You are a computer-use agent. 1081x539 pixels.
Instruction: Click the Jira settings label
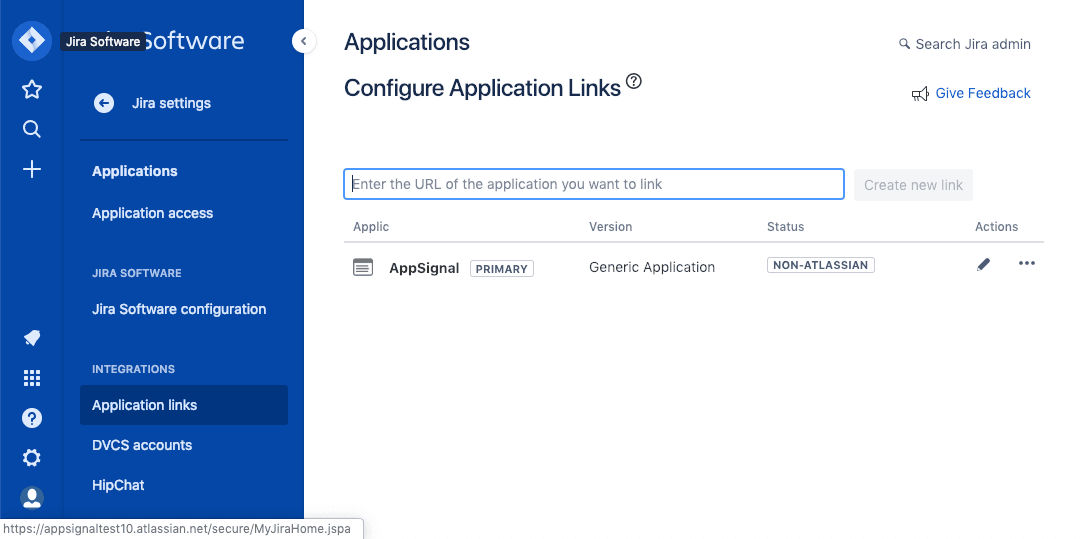pyautogui.click(x=171, y=103)
